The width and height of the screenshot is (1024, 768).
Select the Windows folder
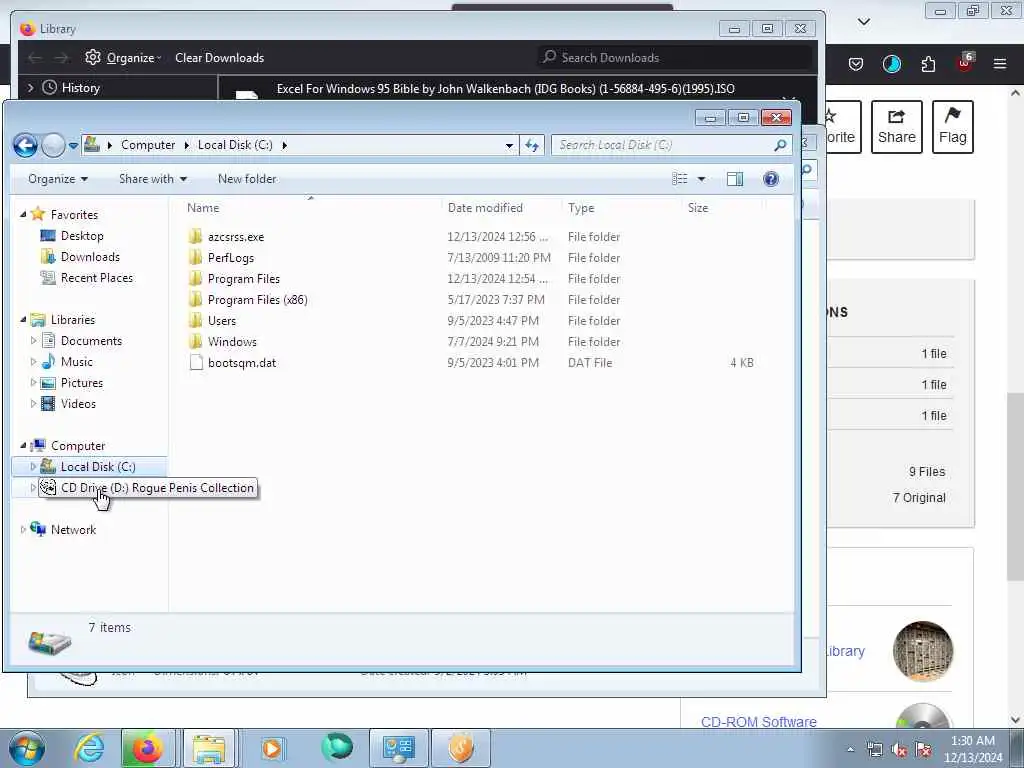coord(232,342)
